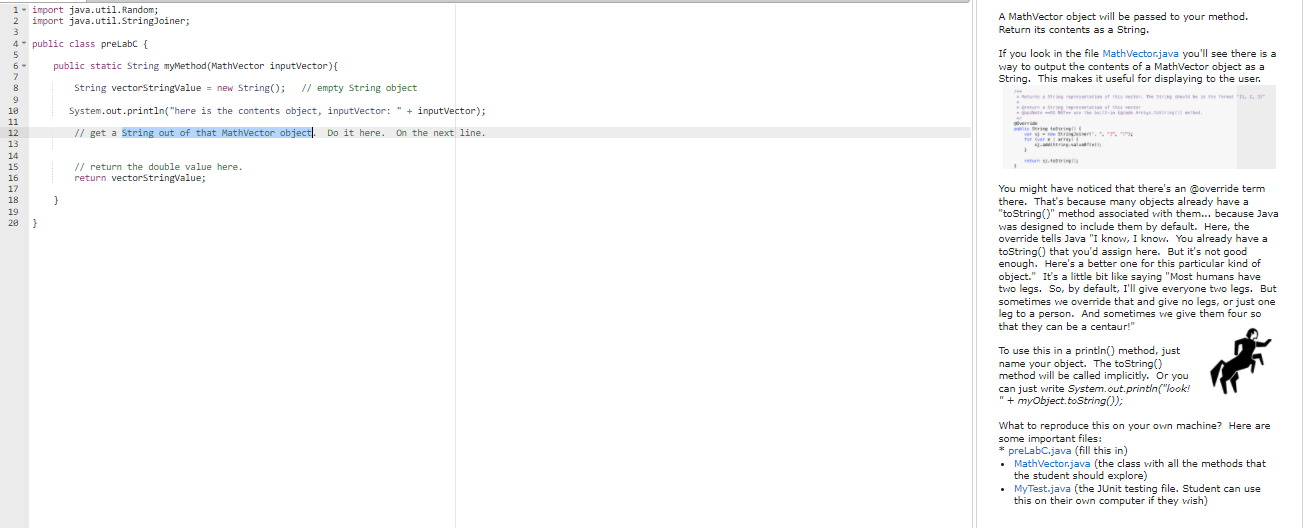Click the 'import java.util.Random;' line
Image resolution: width=1310 pixels, height=528 pixels.
(x=96, y=9)
